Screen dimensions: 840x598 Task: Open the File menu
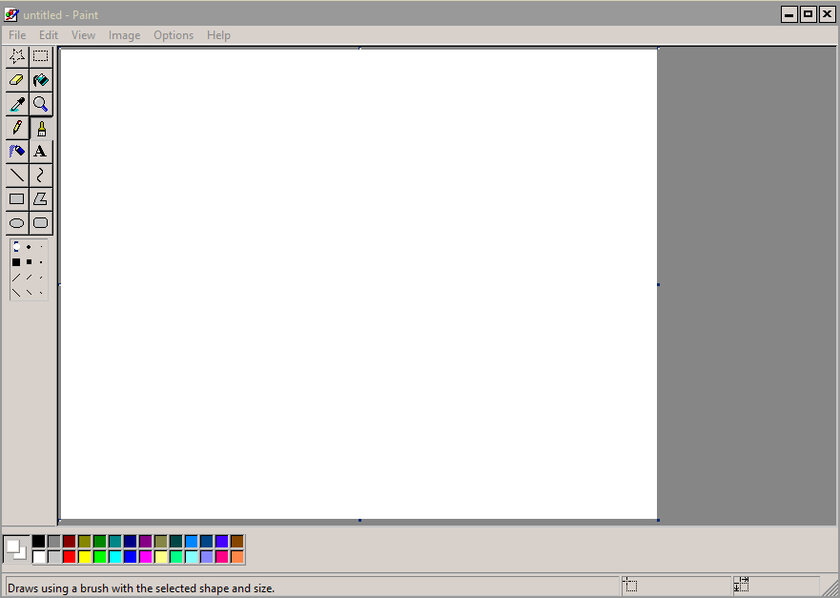pyautogui.click(x=17, y=35)
